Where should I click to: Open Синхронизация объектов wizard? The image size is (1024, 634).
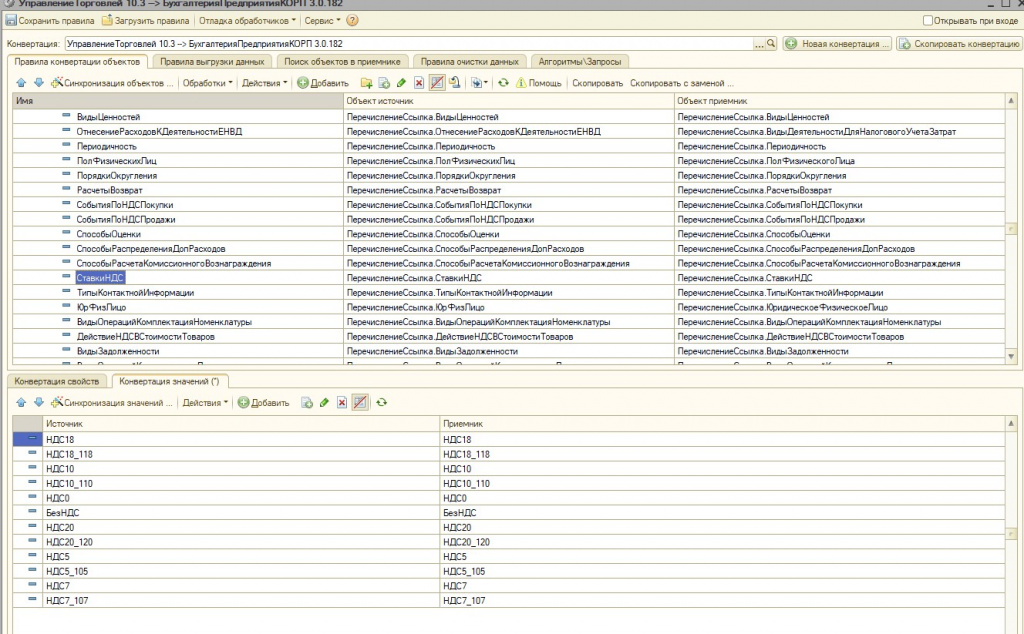(x=112, y=83)
